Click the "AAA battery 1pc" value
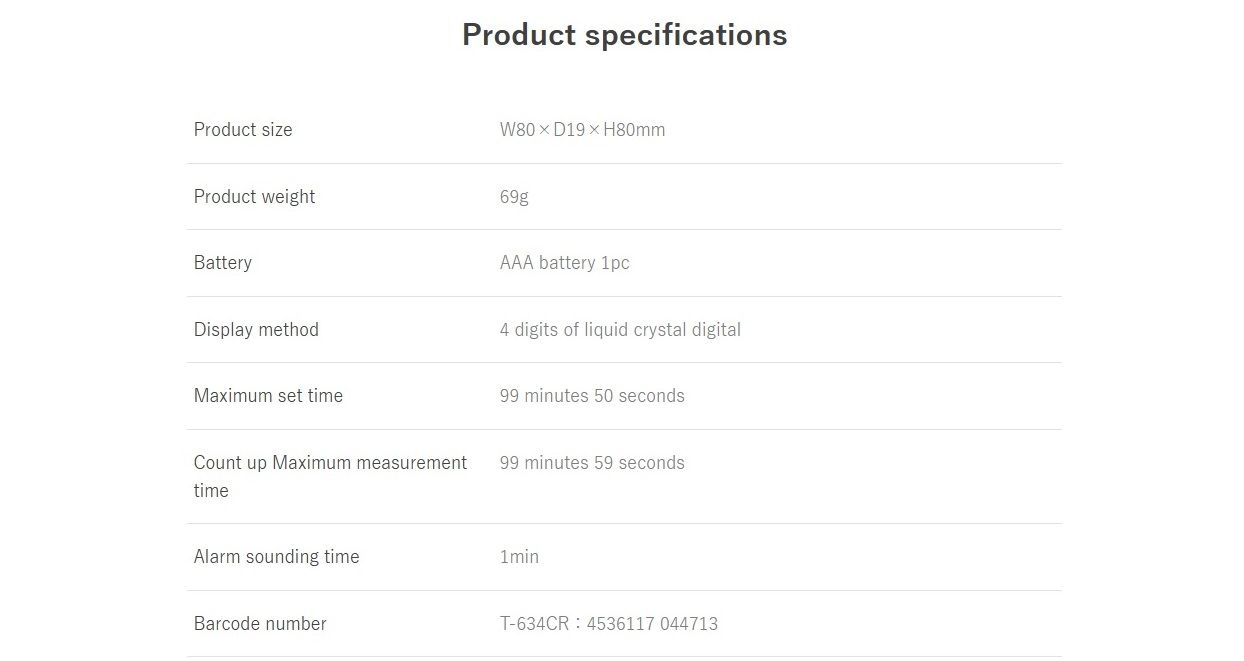1244x661 pixels. click(564, 263)
